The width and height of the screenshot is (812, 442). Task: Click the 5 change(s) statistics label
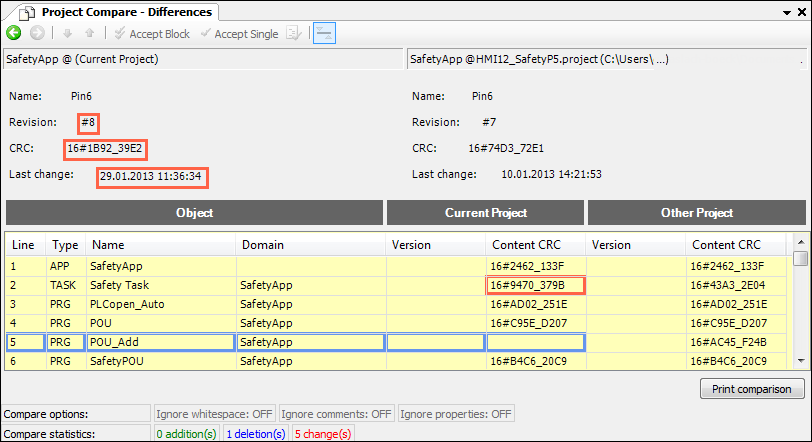[x=322, y=434]
